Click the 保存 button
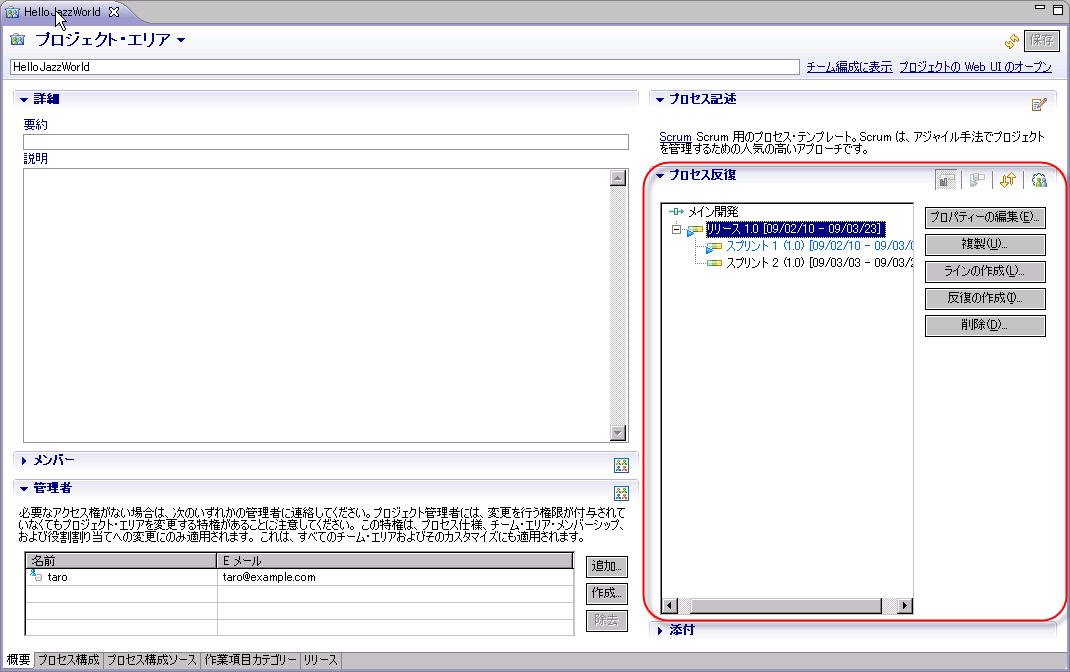 [x=1041, y=40]
